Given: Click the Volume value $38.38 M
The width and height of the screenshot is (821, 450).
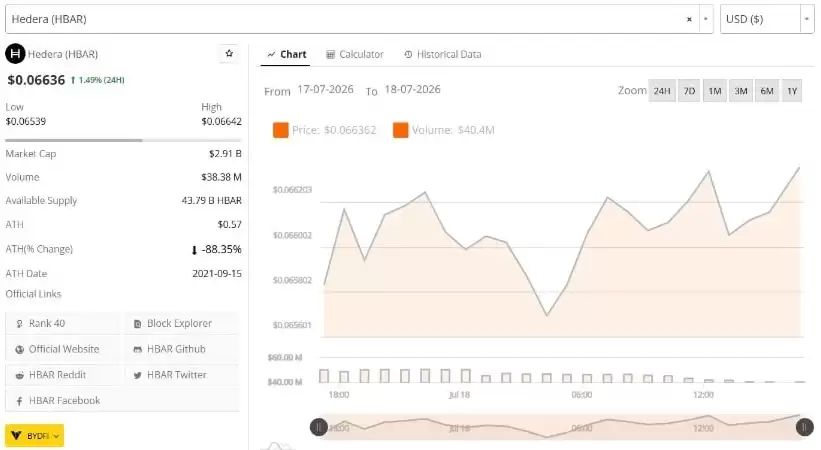Looking at the screenshot, I should [x=221, y=178].
